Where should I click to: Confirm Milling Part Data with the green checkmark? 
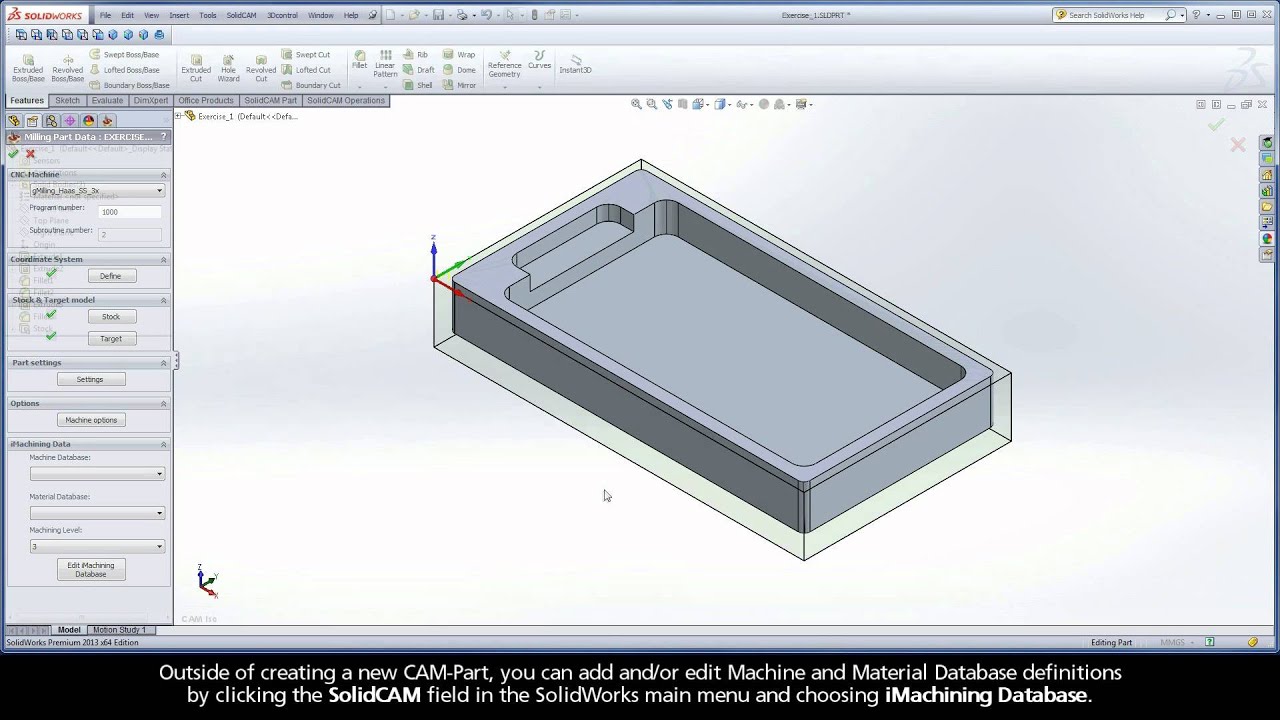pos(13,154)
